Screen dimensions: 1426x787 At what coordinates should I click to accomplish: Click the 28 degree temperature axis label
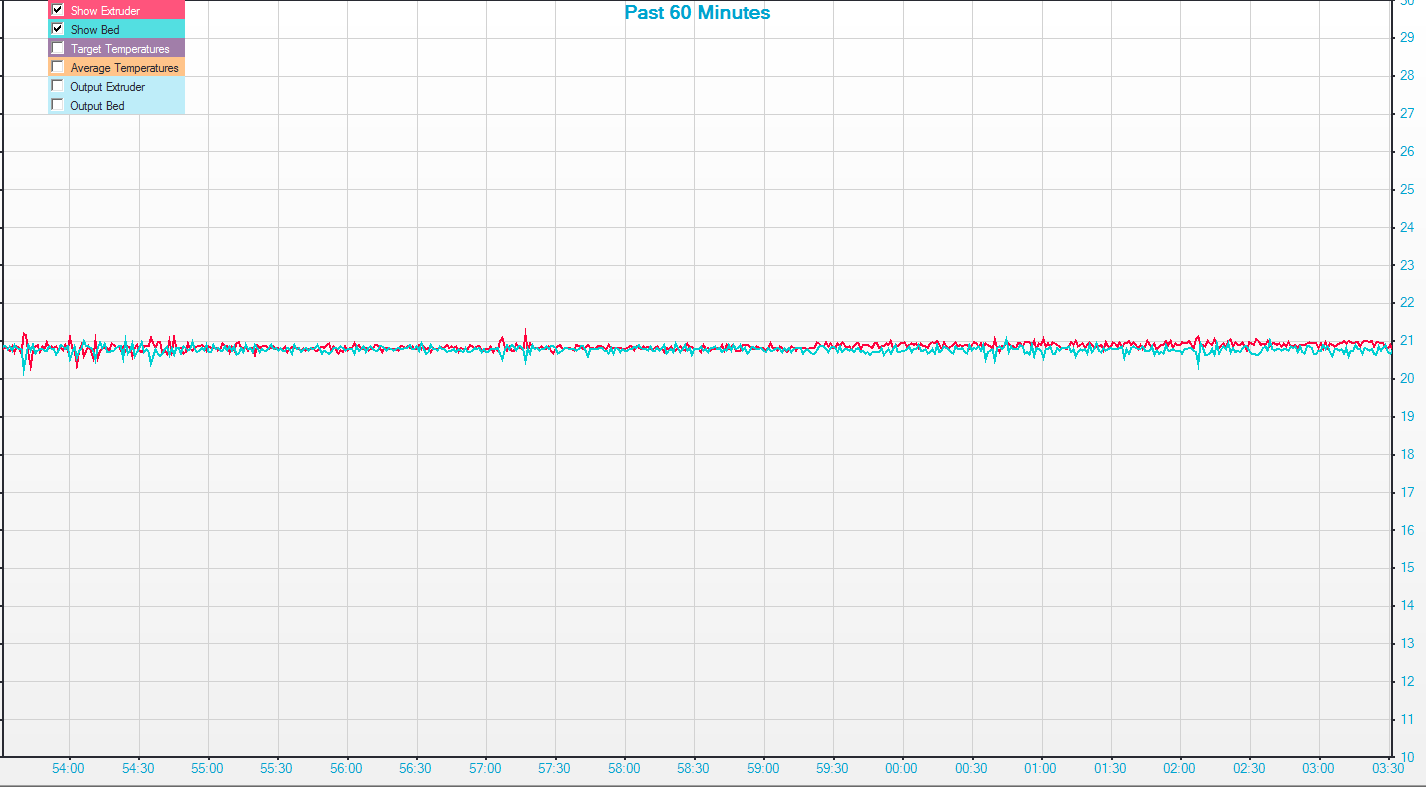click(1406, 76)
